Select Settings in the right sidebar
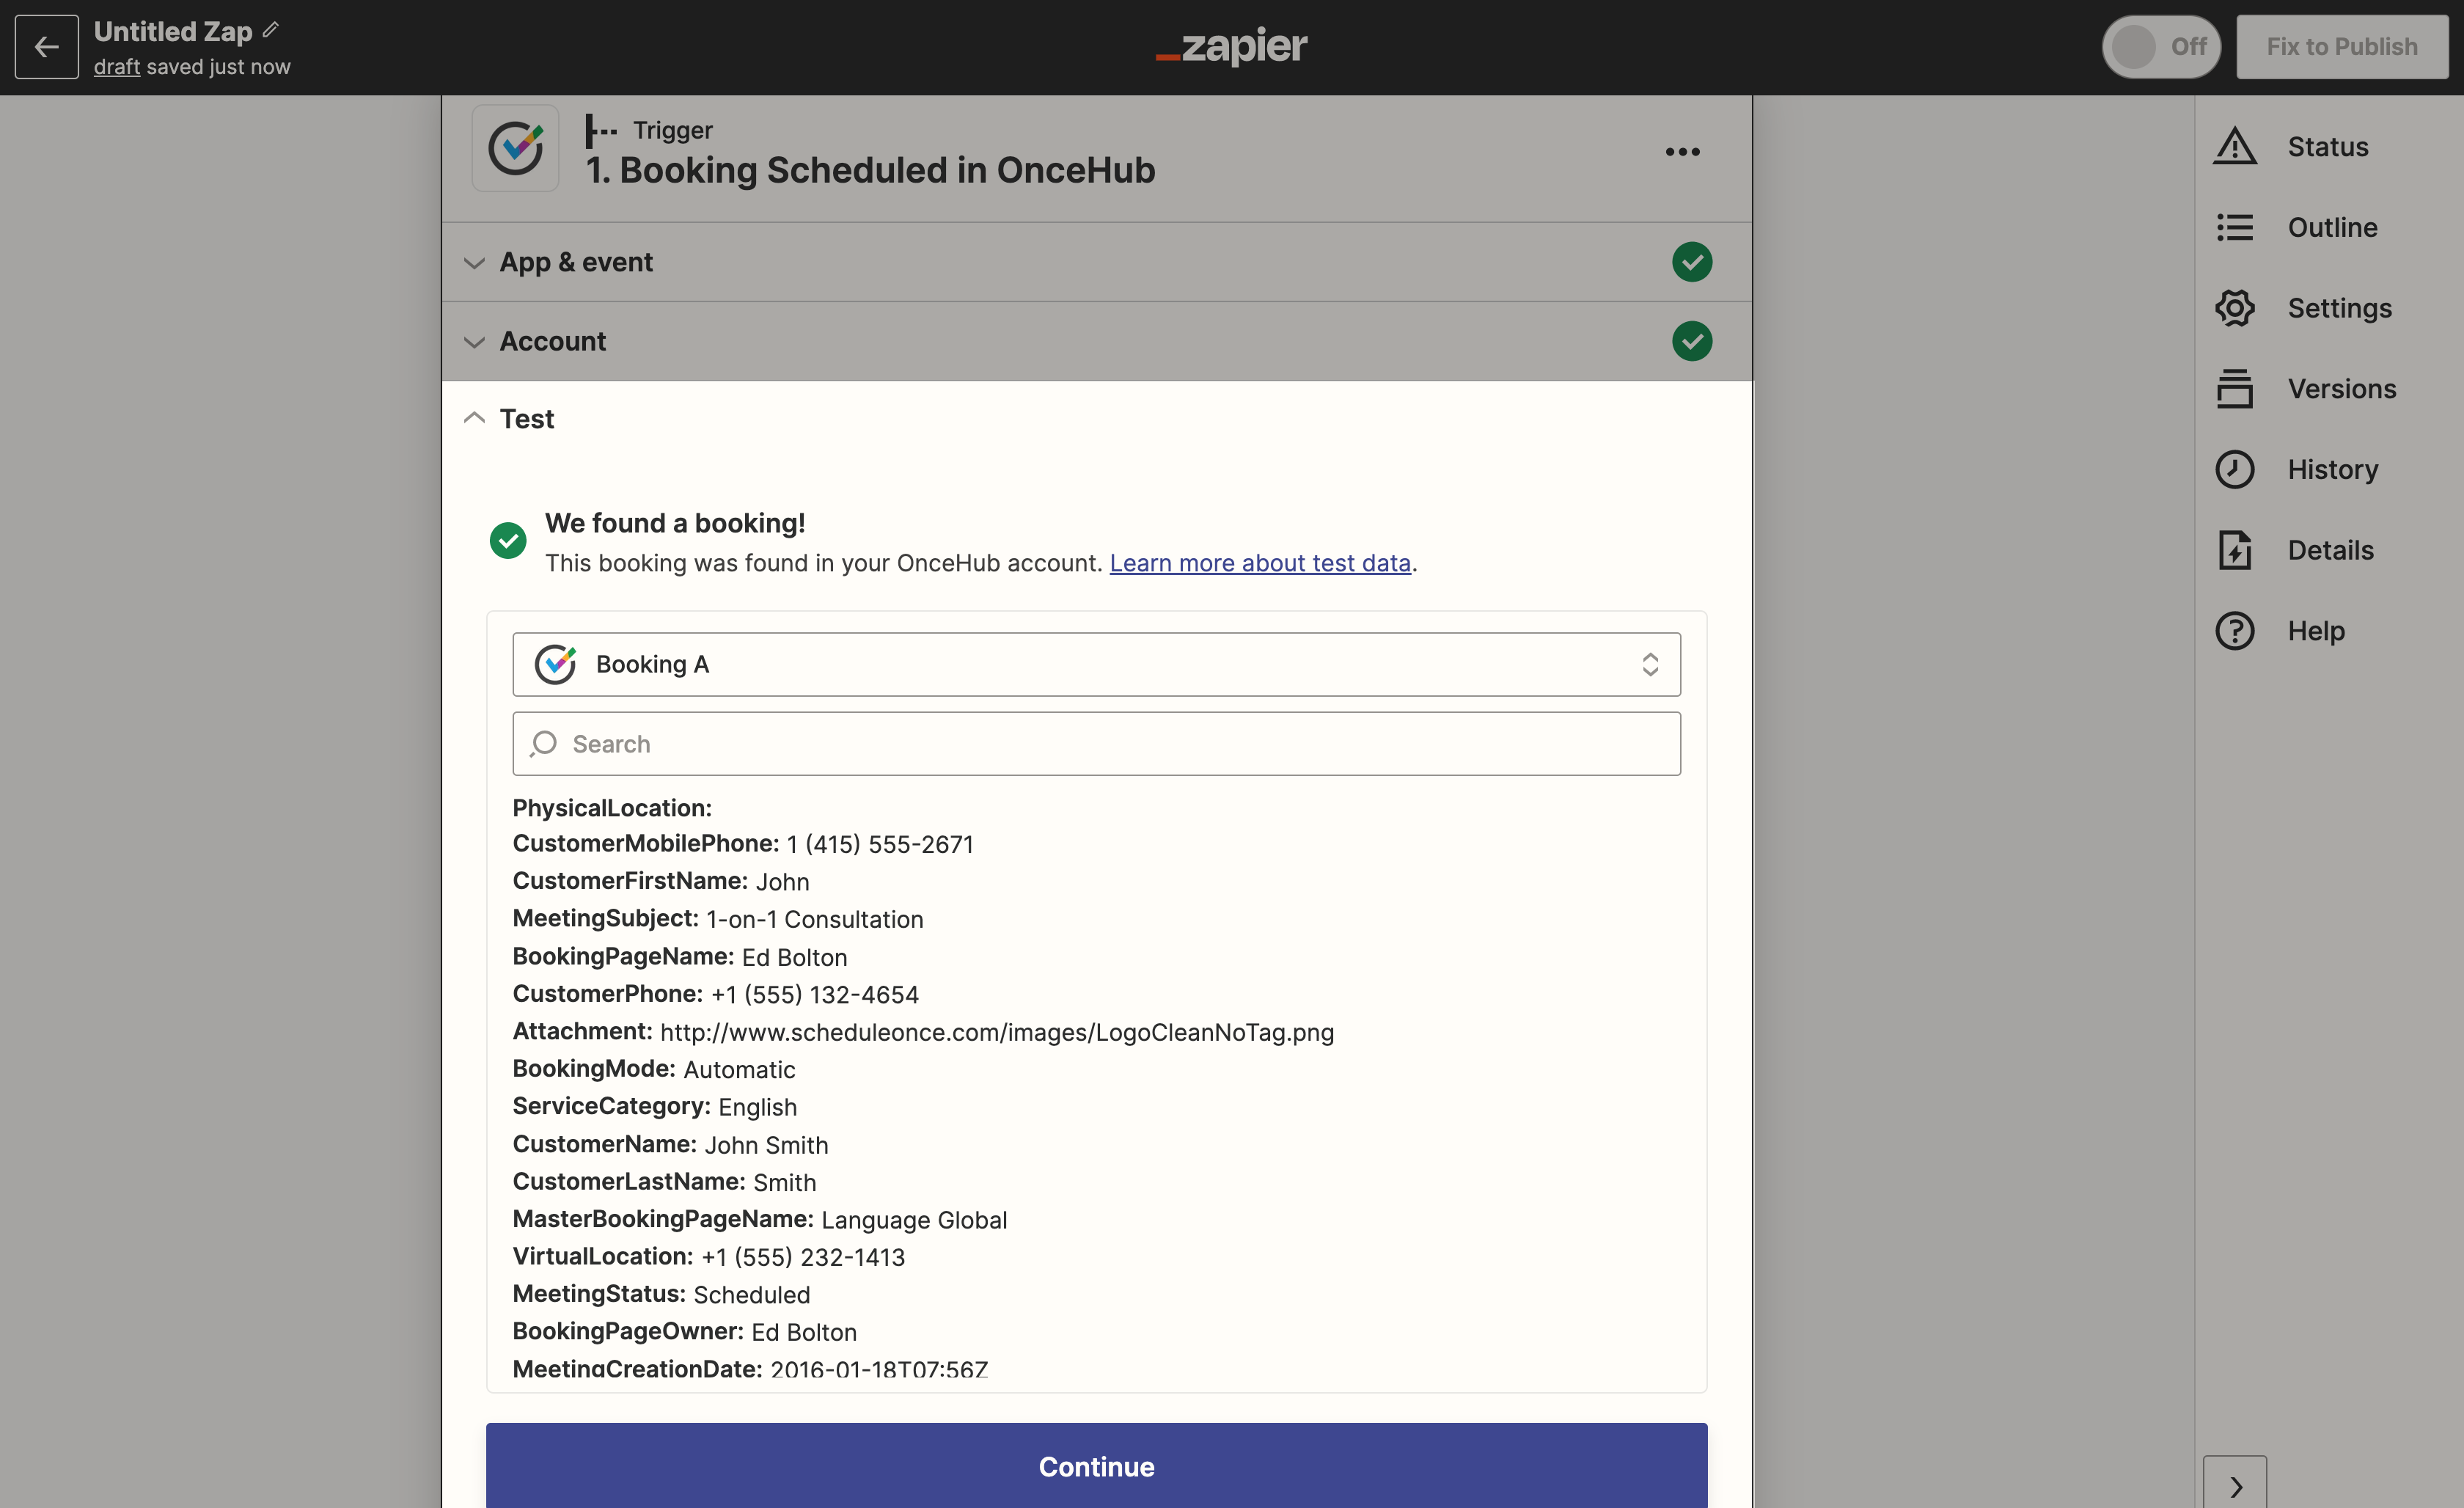The height and width of the screenshot is (1508, 2464). 2339,308
